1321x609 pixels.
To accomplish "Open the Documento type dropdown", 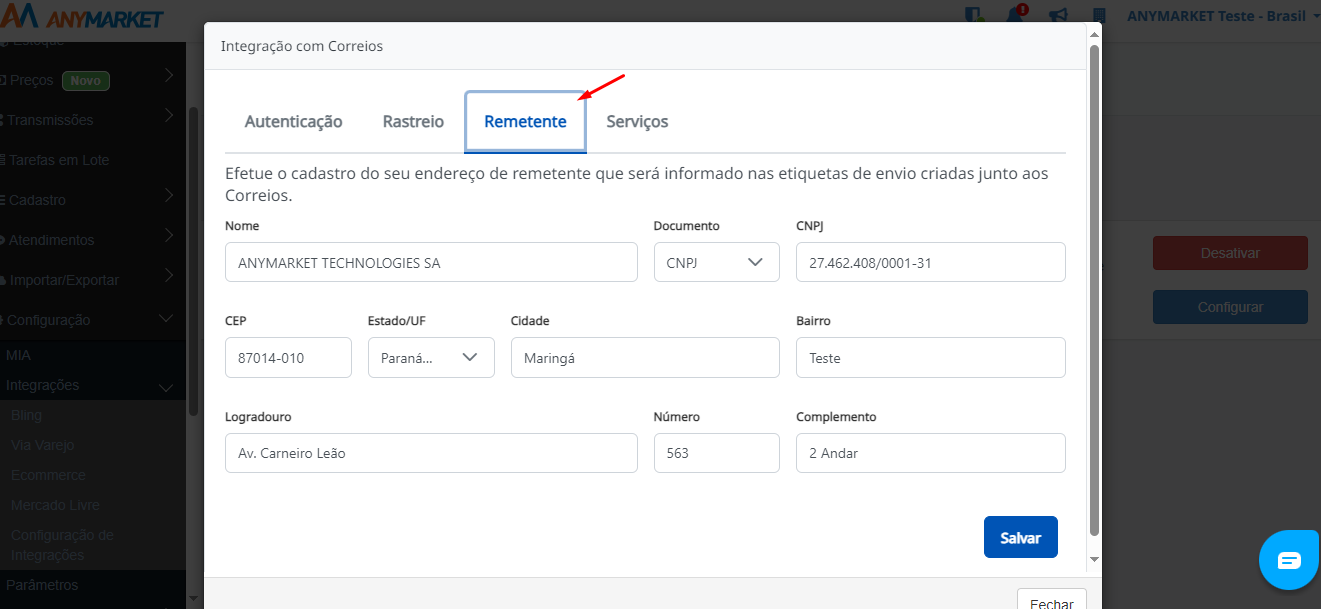I will (716, 262).
